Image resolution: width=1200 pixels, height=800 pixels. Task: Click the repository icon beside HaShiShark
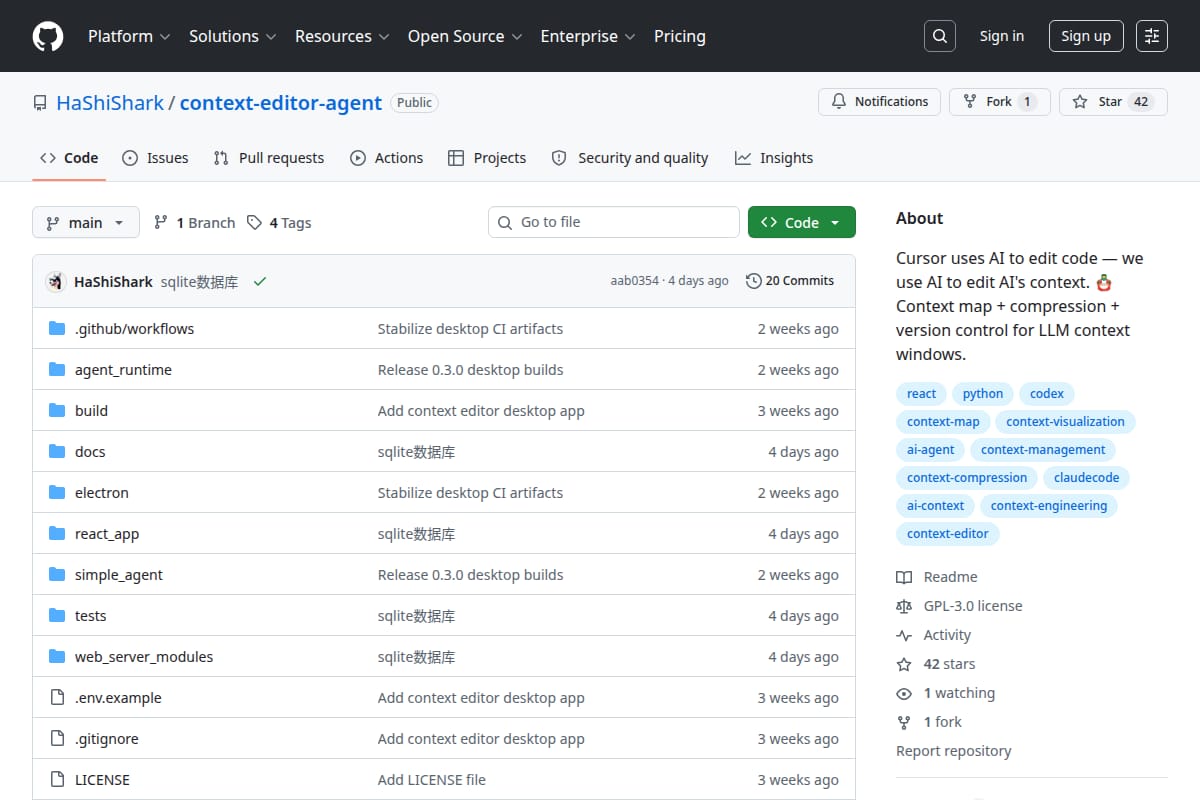pos(40,103)
